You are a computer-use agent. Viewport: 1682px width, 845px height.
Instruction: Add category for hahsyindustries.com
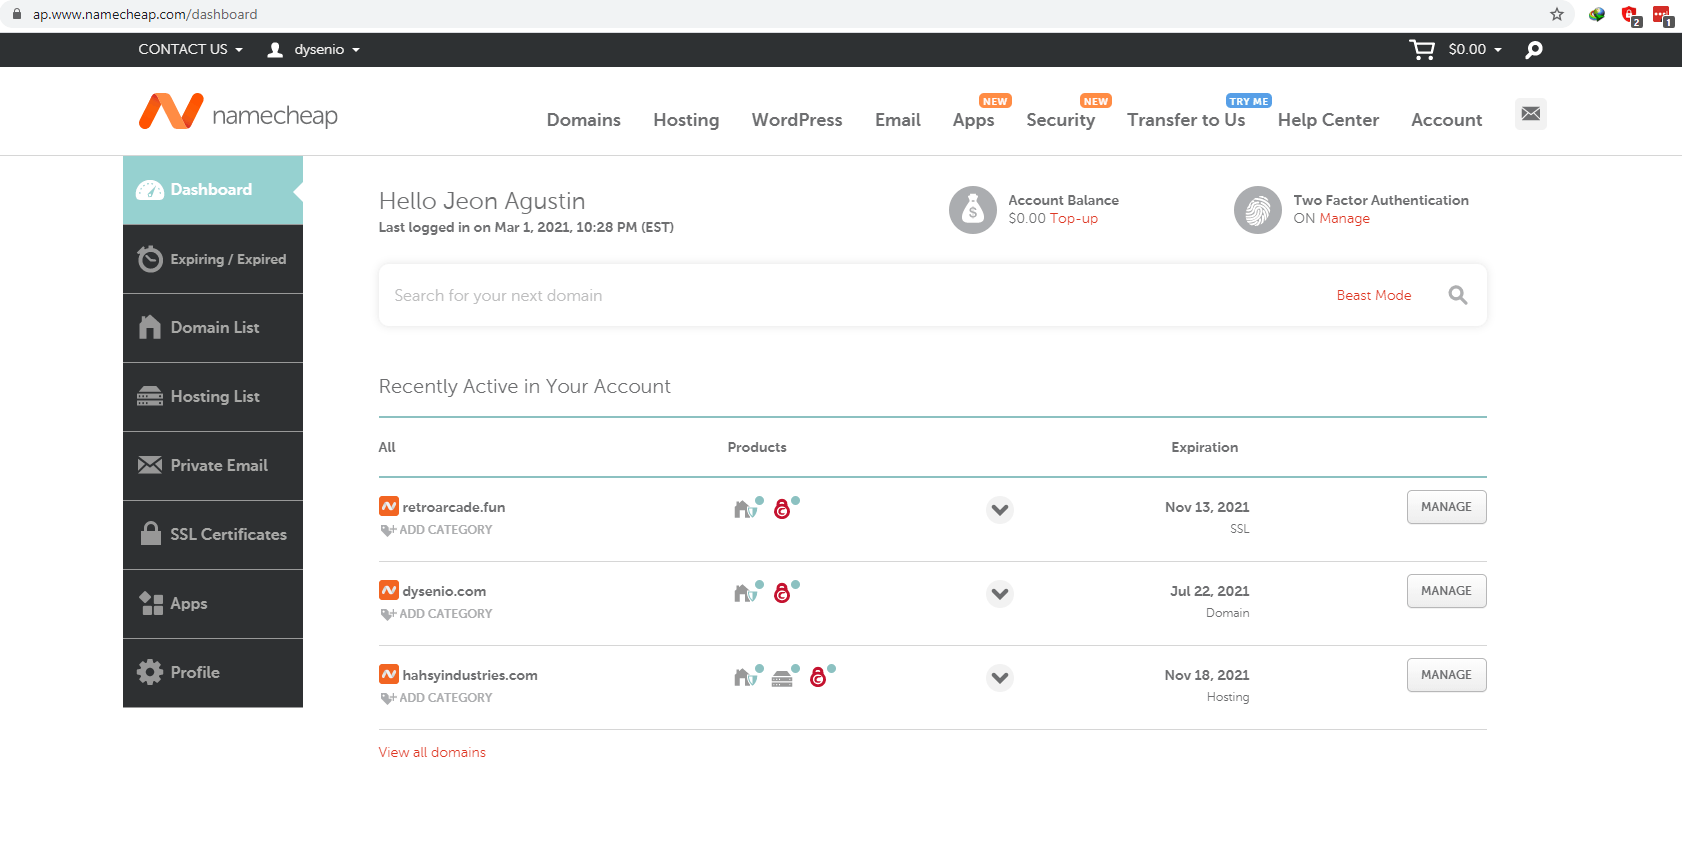pyautogui.click(x=436, y=698)
